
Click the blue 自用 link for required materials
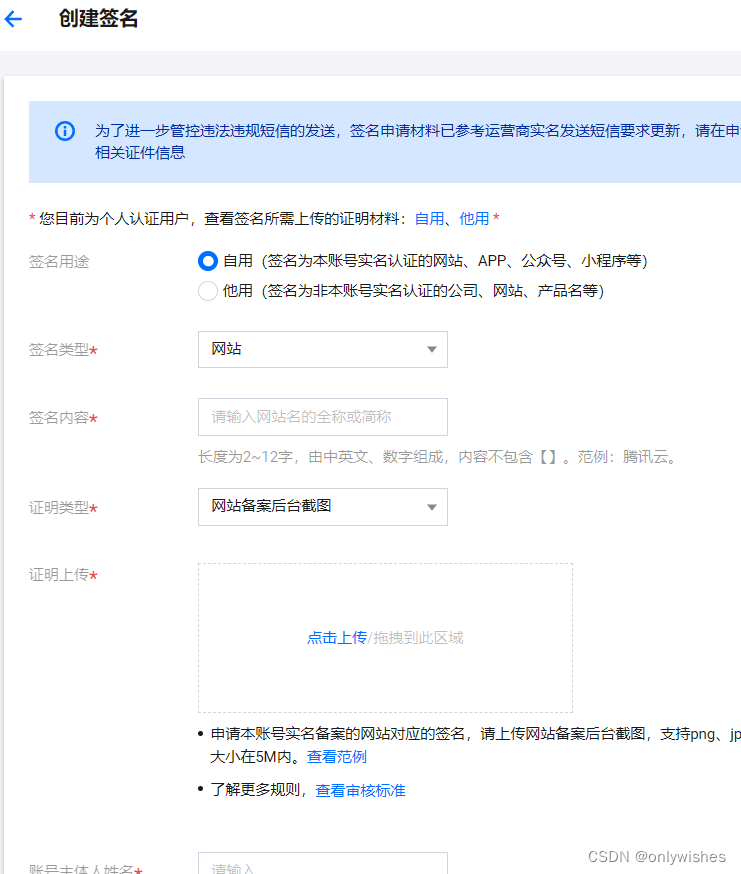(429, 218)
